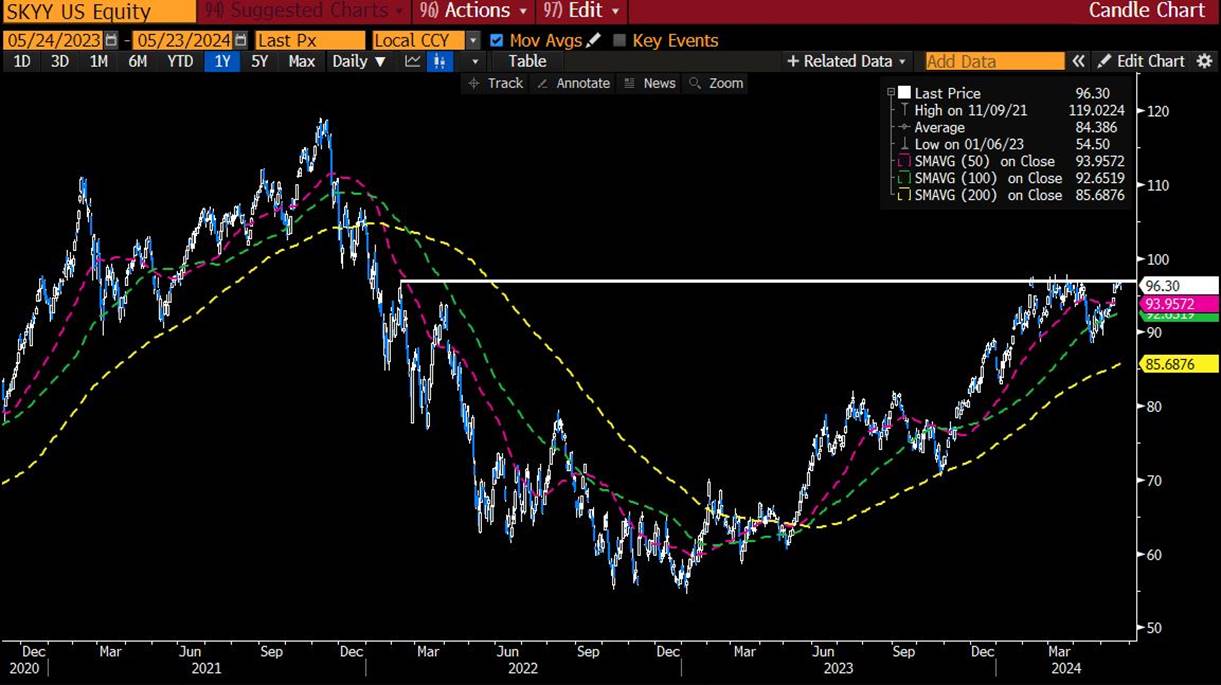Viewport: 1221px width, 685px height.
Task: Click SMAVG (50) pink legend swatch
Action: [x=904, y=161]
